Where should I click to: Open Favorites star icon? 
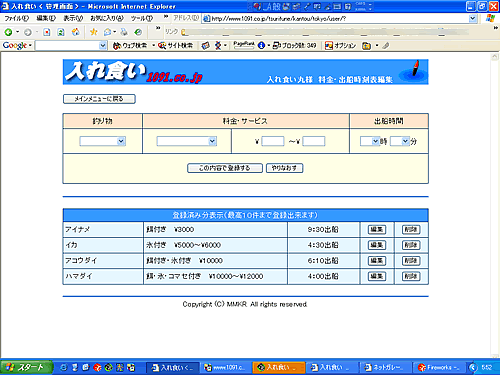point(94,32)
